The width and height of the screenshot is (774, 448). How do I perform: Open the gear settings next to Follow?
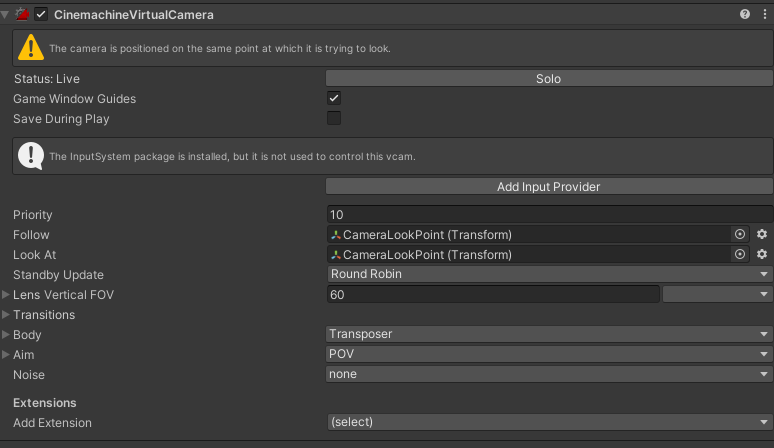click(762, 235)
